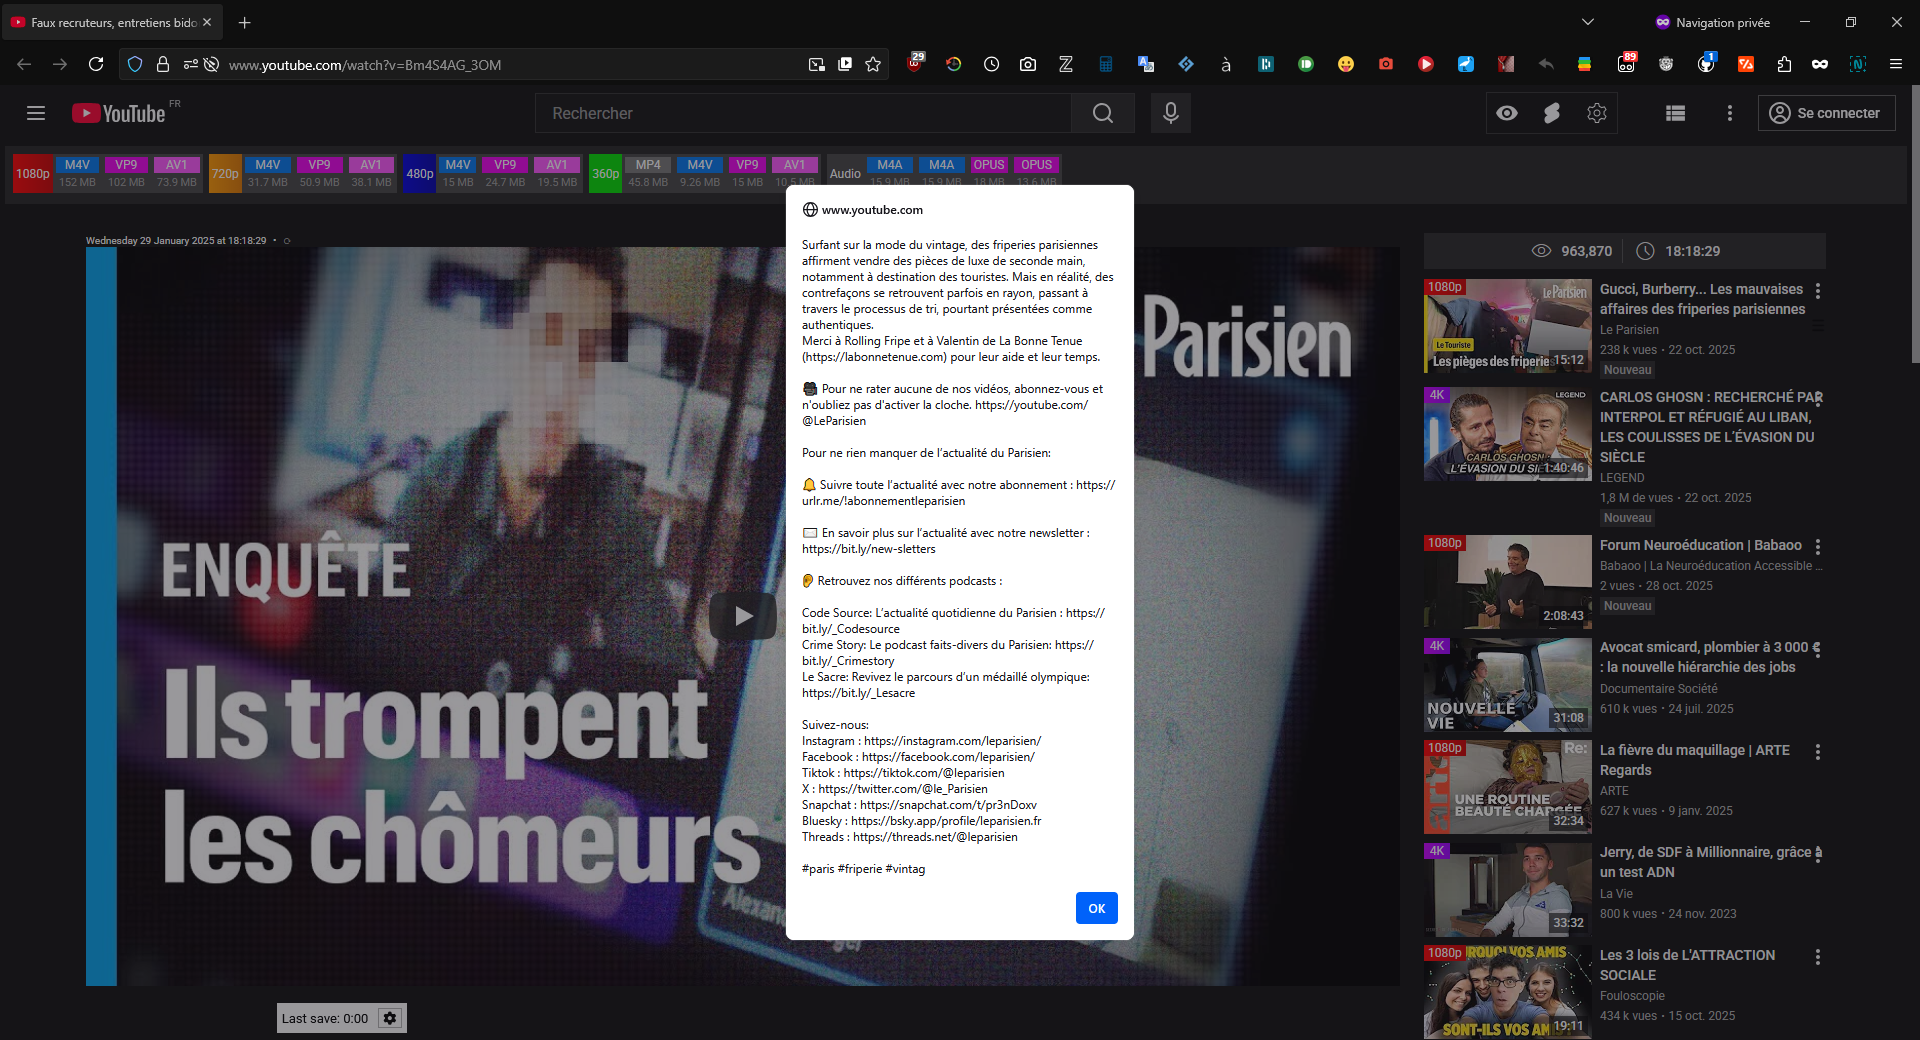Toggle the eye visibility icon in header
The image size is (1920, 1040).
tap(1507, 113)
